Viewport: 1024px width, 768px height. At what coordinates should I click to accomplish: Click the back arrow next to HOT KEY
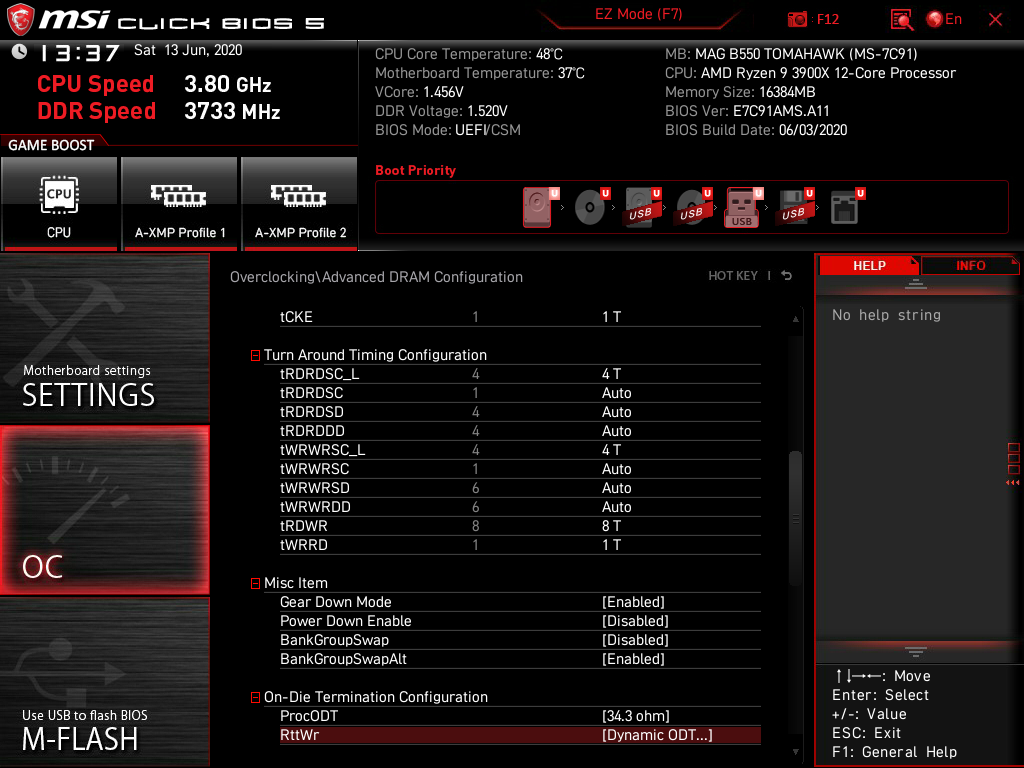pos(787,276)
